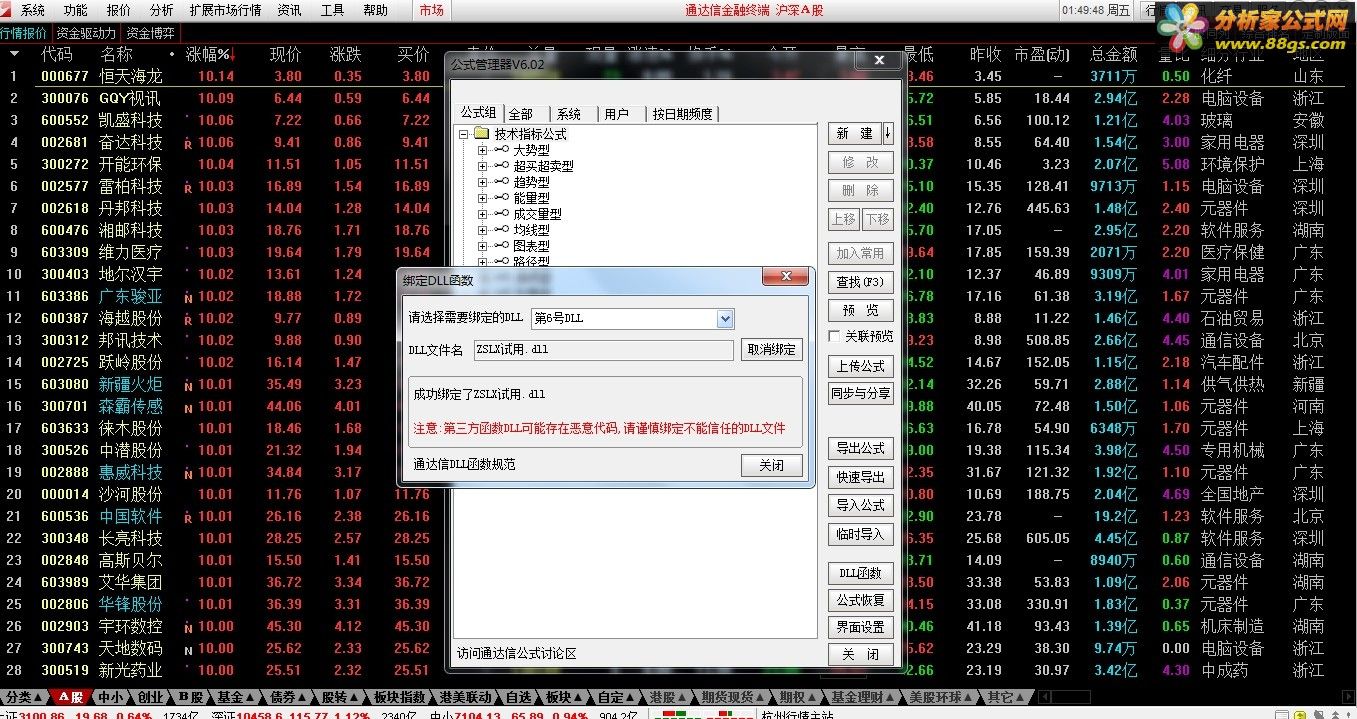This screenshot has width=1357, height=719.
Task: Click the formula-type icon next to 趋势型
Action: [502, 182]
